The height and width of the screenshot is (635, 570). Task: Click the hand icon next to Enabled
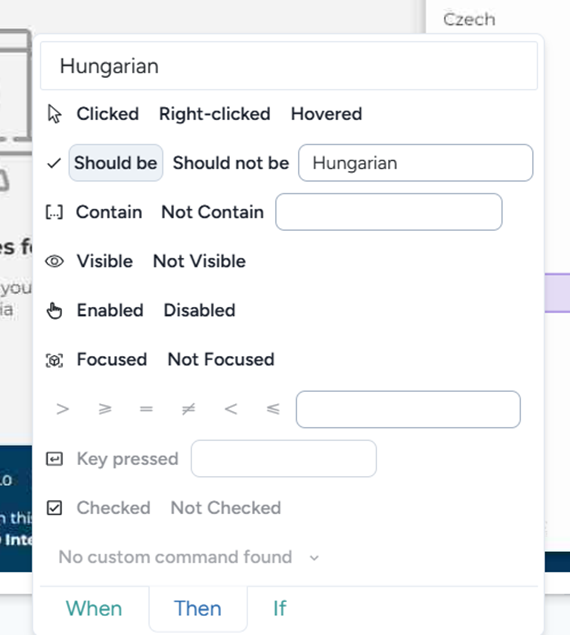(x=54, y=311)
